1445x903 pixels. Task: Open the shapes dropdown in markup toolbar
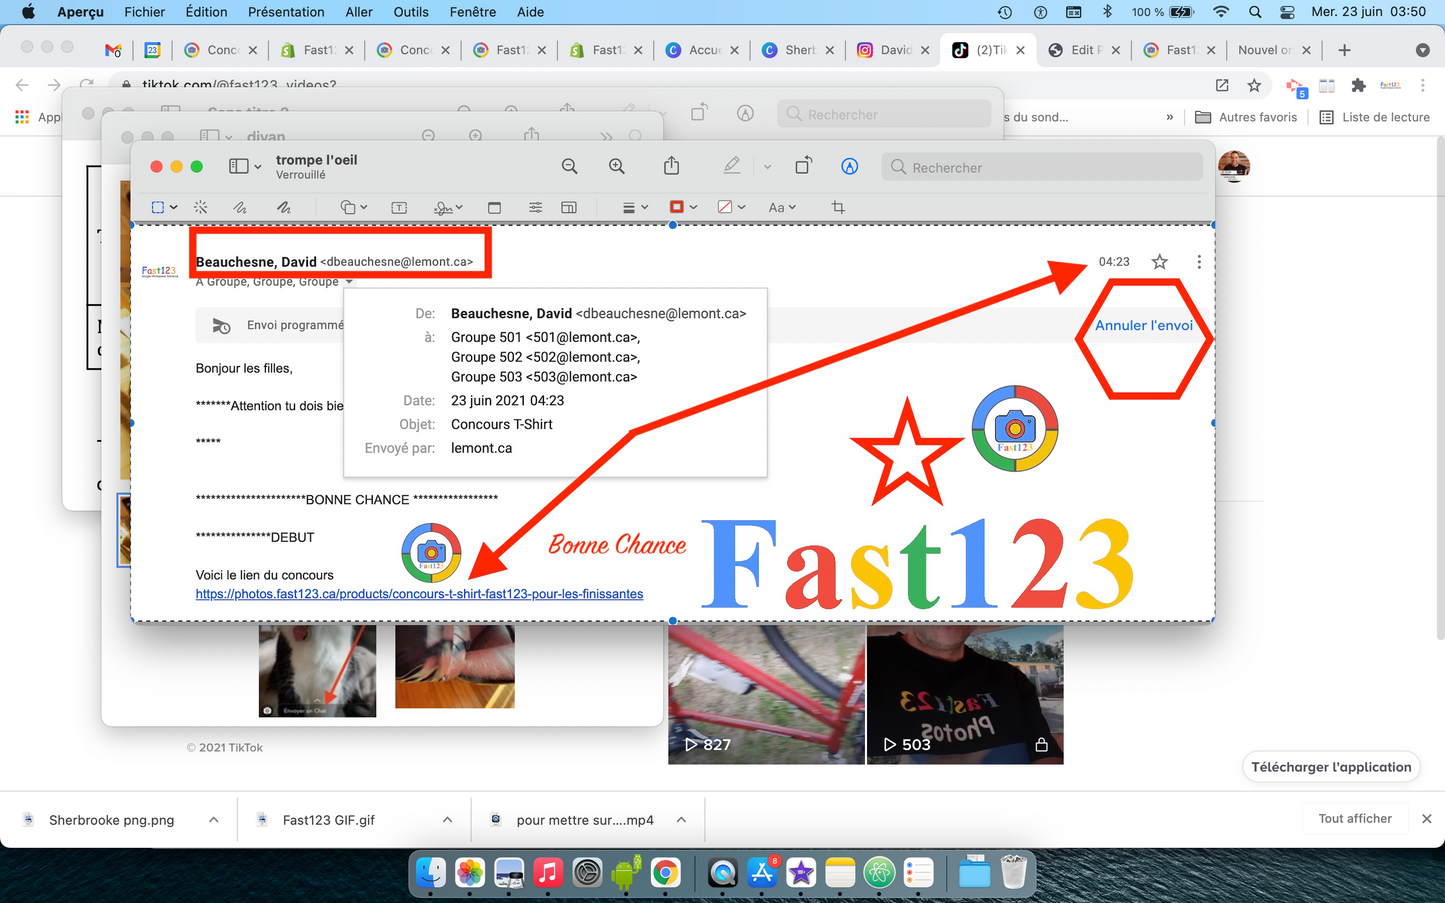click(x=353, y=207)
